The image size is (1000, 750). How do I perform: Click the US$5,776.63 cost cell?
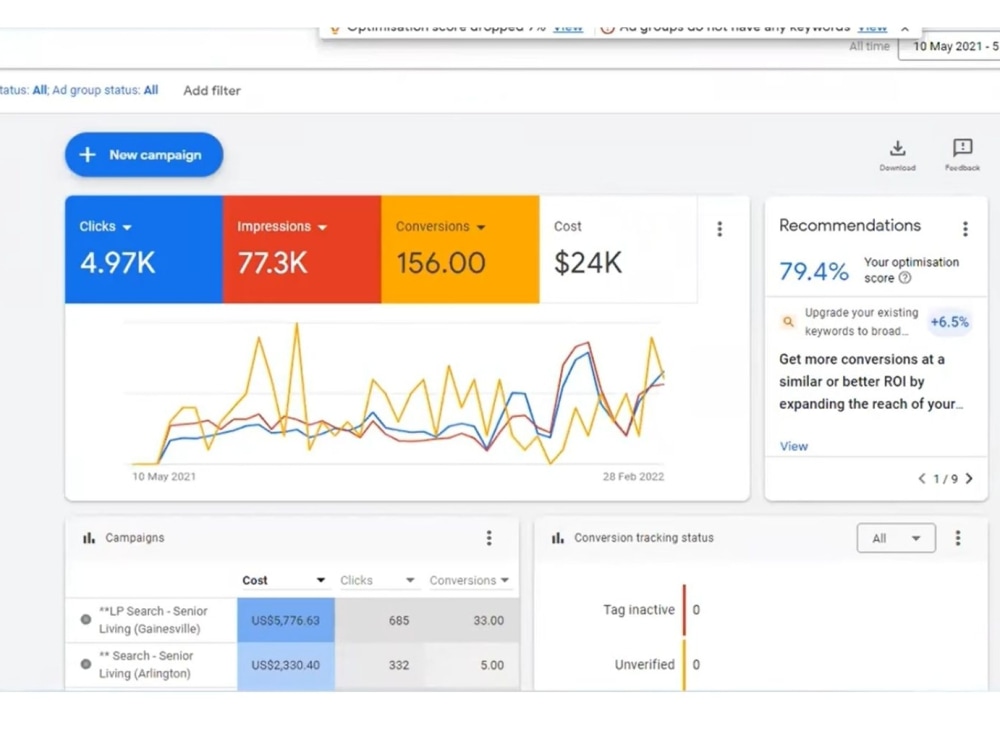(x=286, y=620)
